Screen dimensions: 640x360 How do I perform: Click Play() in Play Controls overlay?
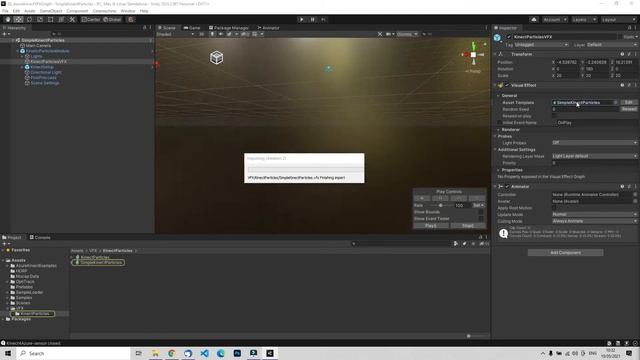(x=431, y=226)
